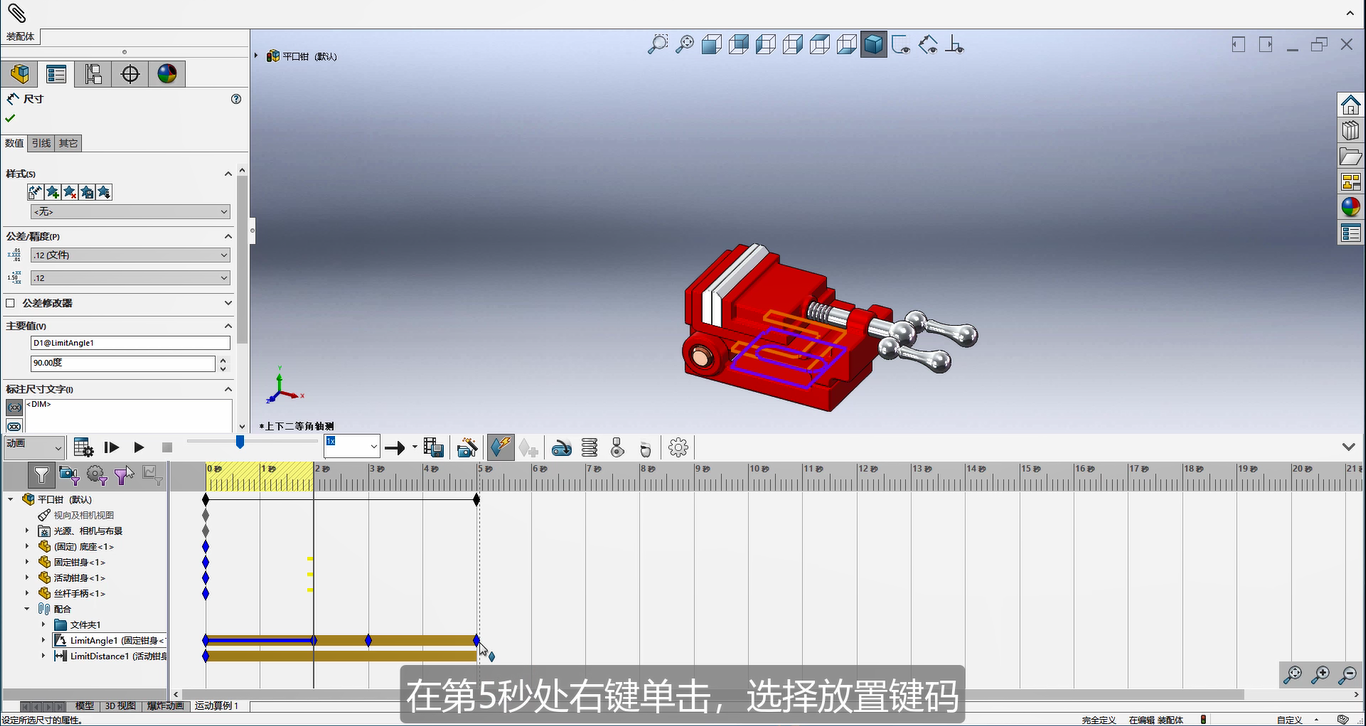The height and width of the screenshot is (726, 1366).
Task: Open the .12 tolerance precision dropdown
Action: (131, 278)
